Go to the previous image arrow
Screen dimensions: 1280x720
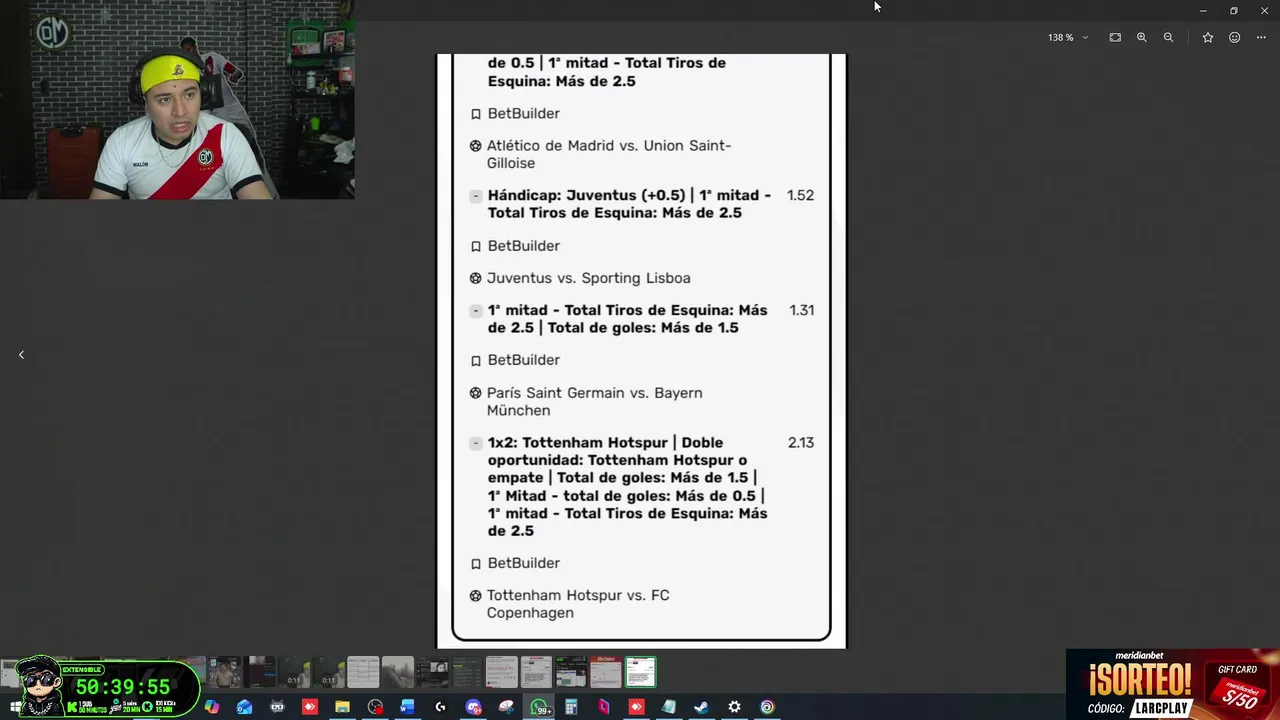[x=21, y=355]
